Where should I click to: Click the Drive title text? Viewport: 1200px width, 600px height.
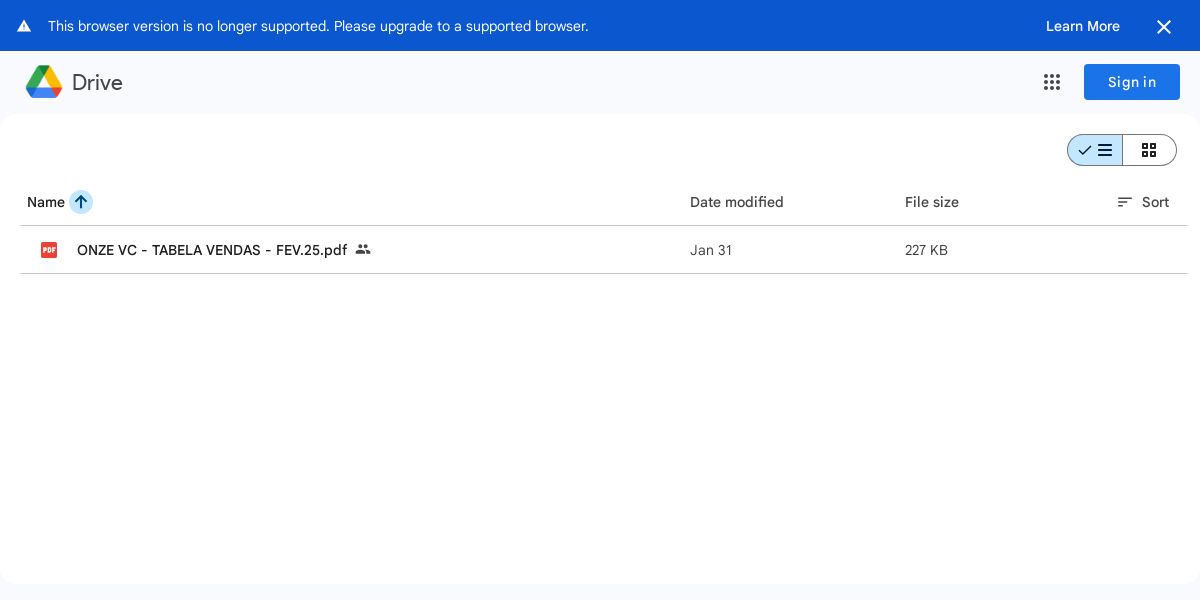click(x=97, y=82)
